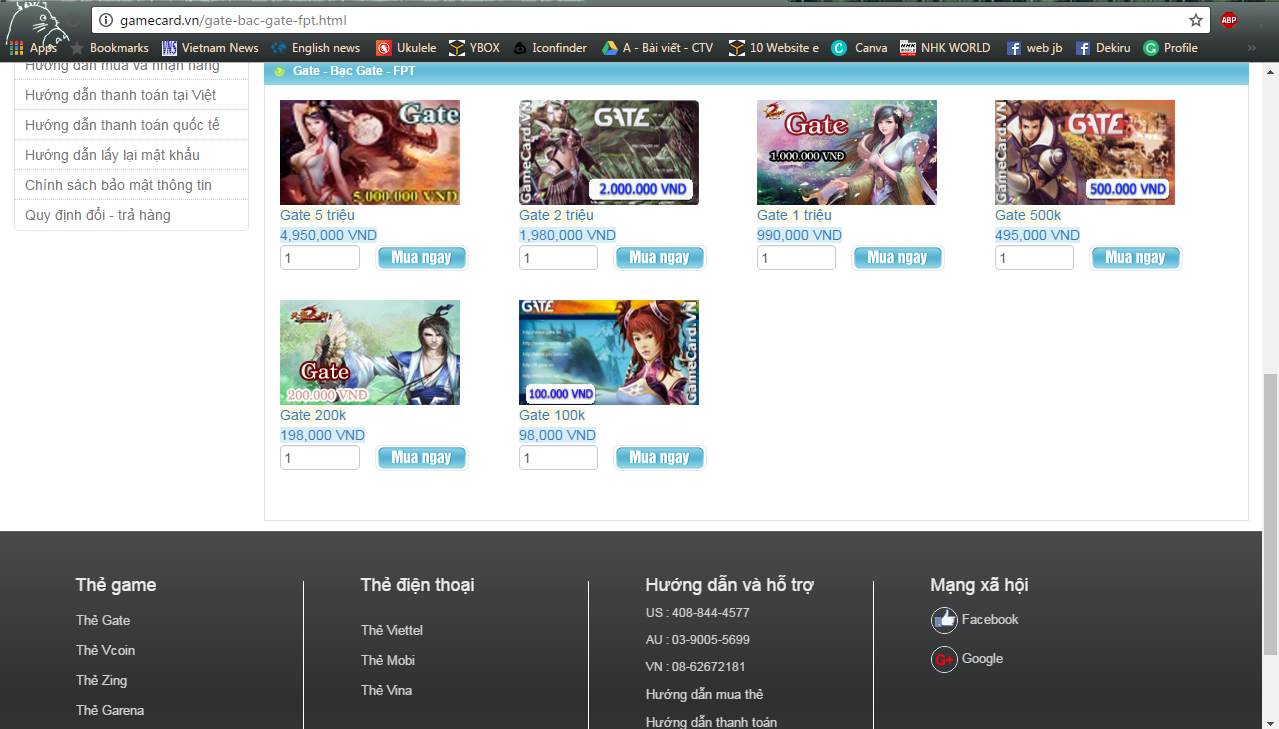Open the 'Gate 500k' product title link
Screen dimensions: 1279x729
click(1028, 215)
